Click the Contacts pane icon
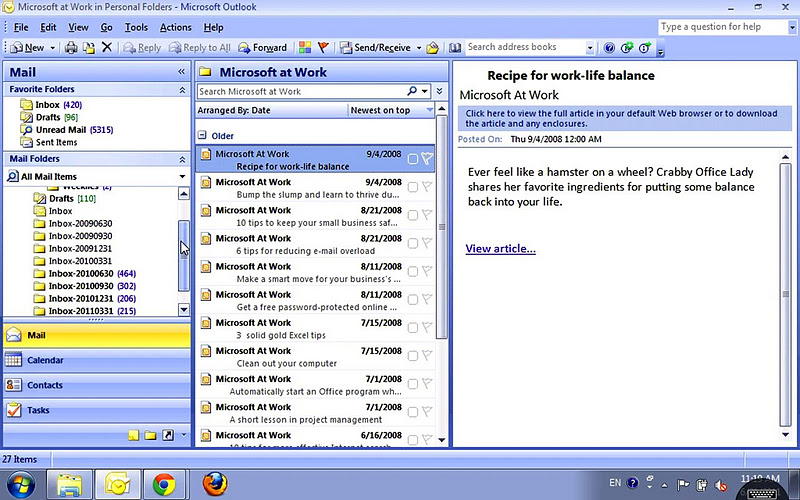 point(14,385)
